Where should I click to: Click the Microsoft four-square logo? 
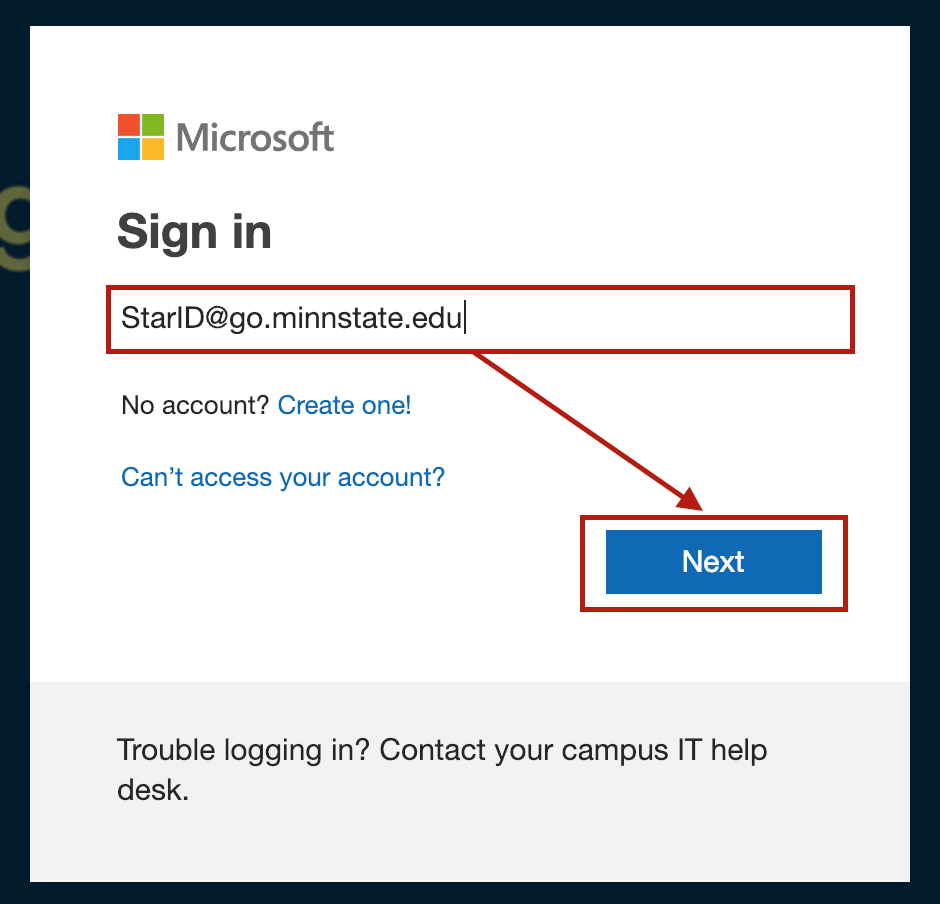pos(141,137)
